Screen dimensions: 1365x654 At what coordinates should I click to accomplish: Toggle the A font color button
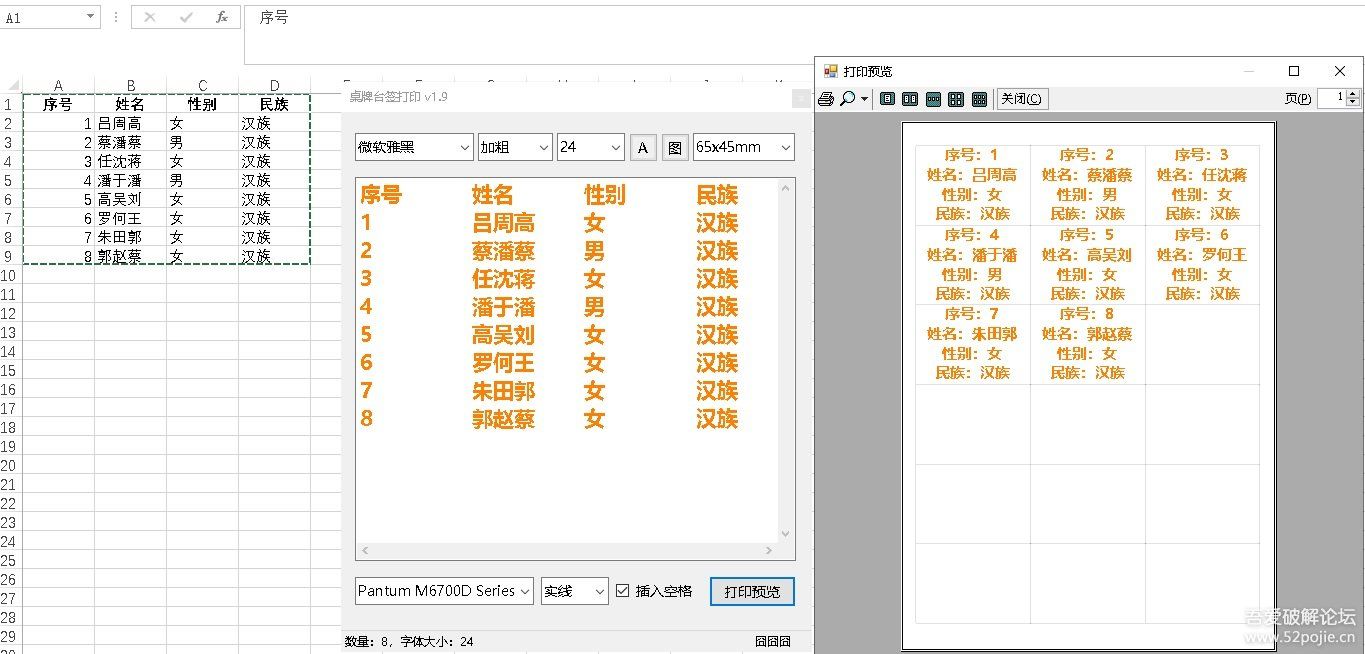(x=641, y=146)
